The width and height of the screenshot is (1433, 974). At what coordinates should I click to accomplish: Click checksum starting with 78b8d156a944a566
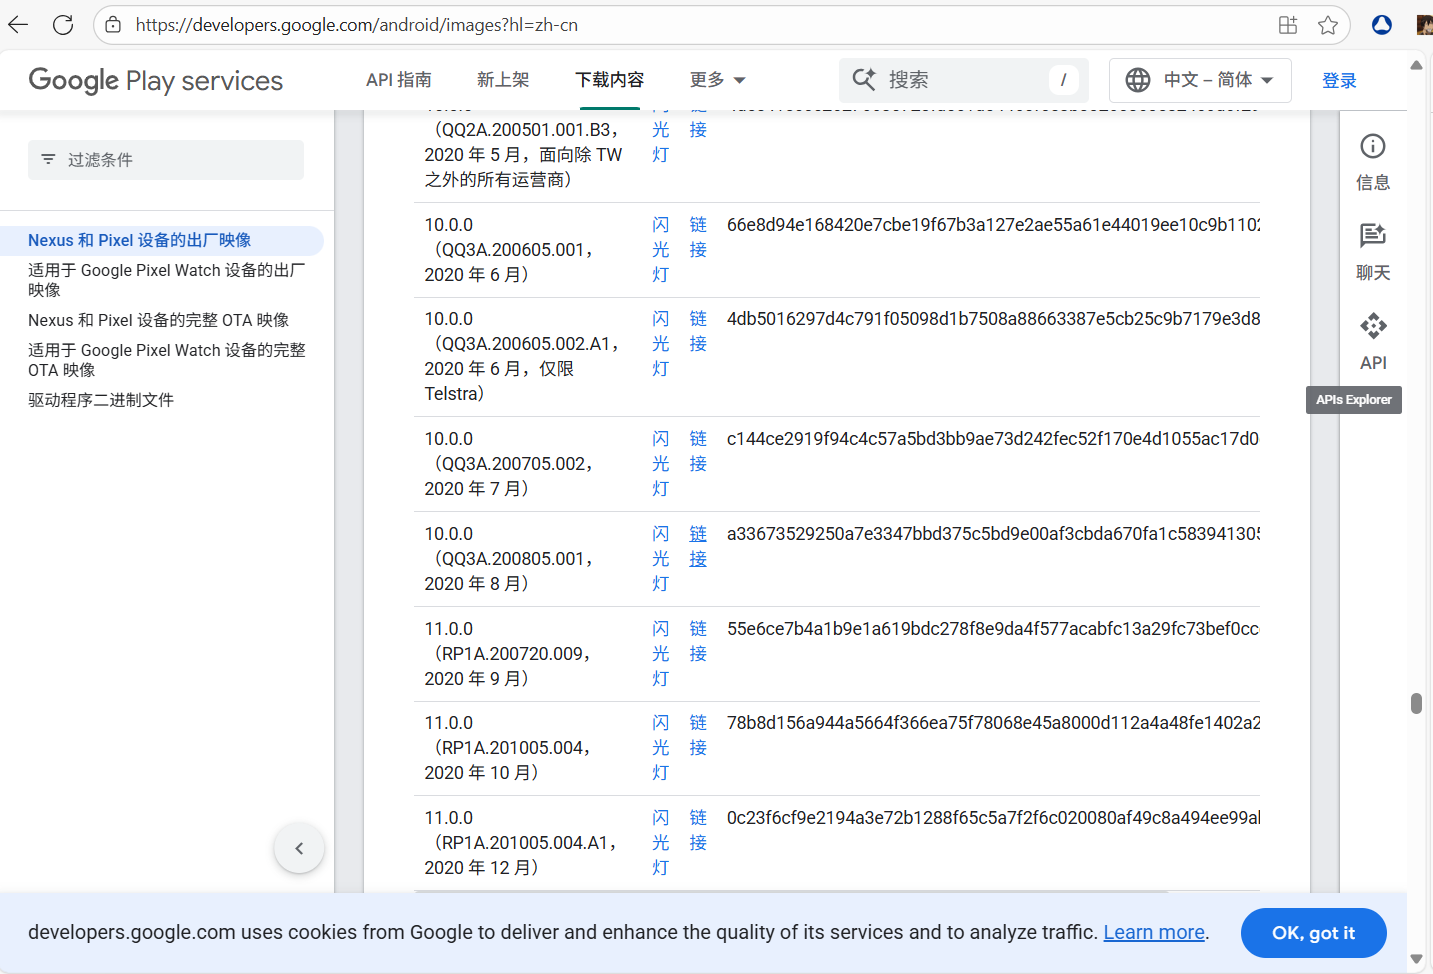point(993,723)
